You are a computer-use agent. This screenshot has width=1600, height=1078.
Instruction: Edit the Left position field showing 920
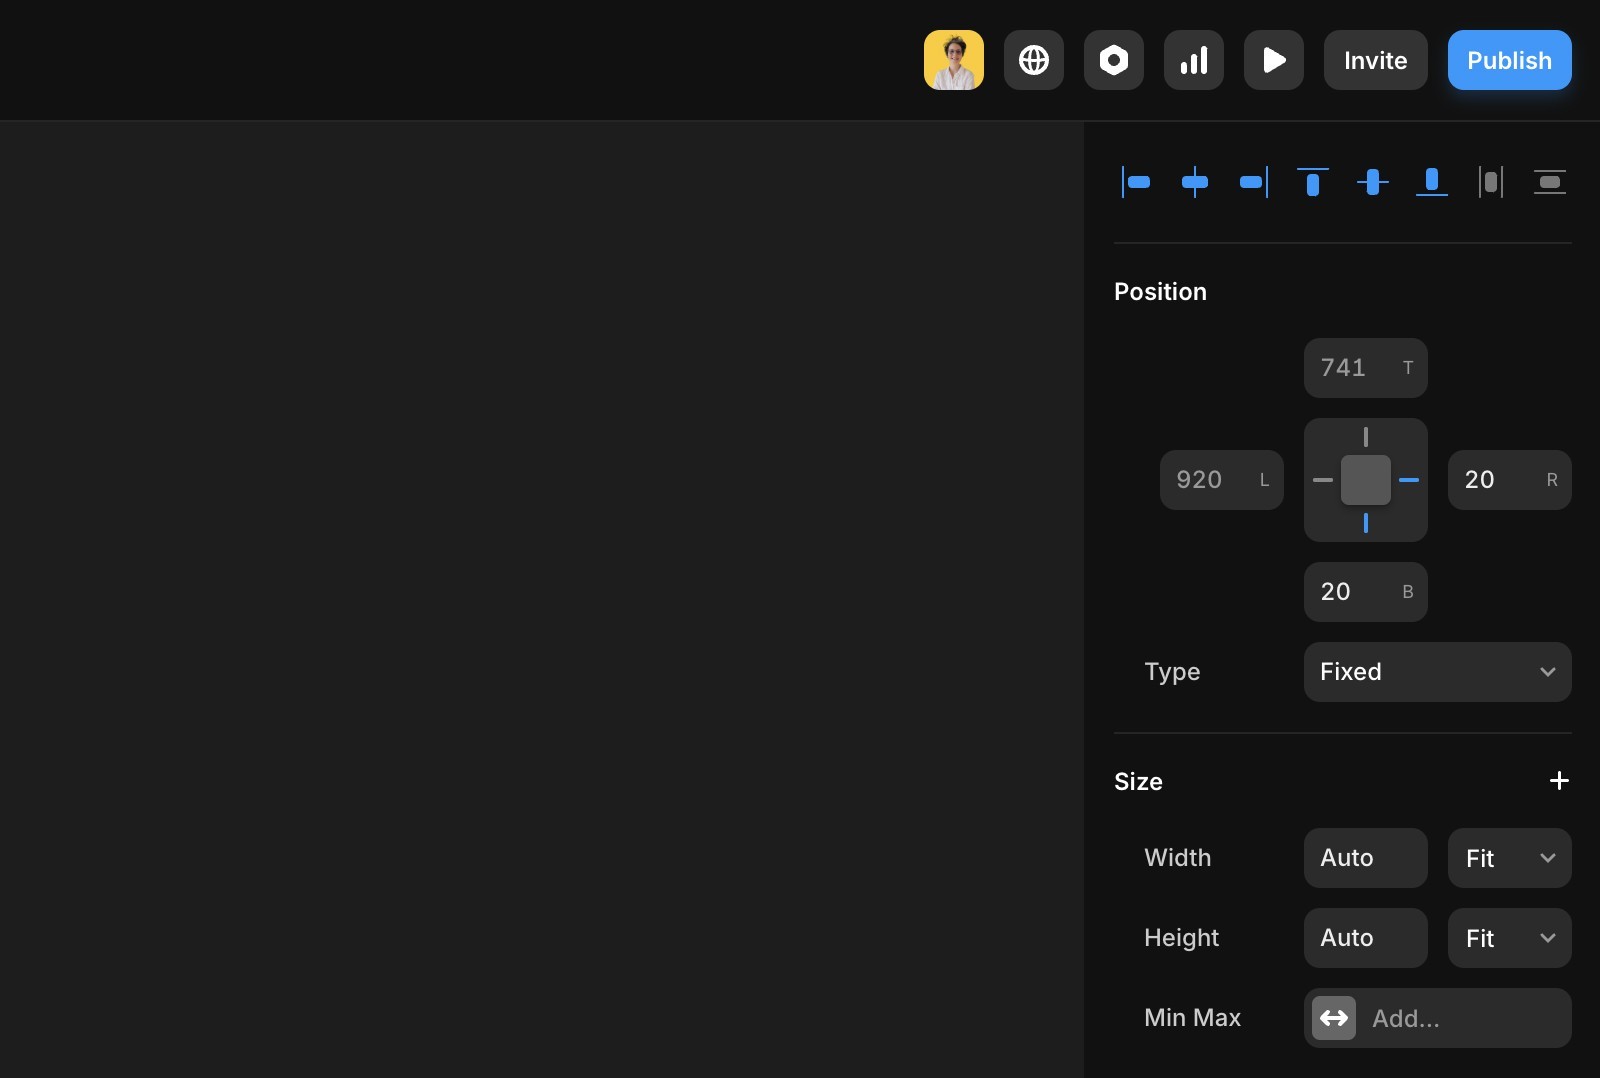click(1222, 480)
